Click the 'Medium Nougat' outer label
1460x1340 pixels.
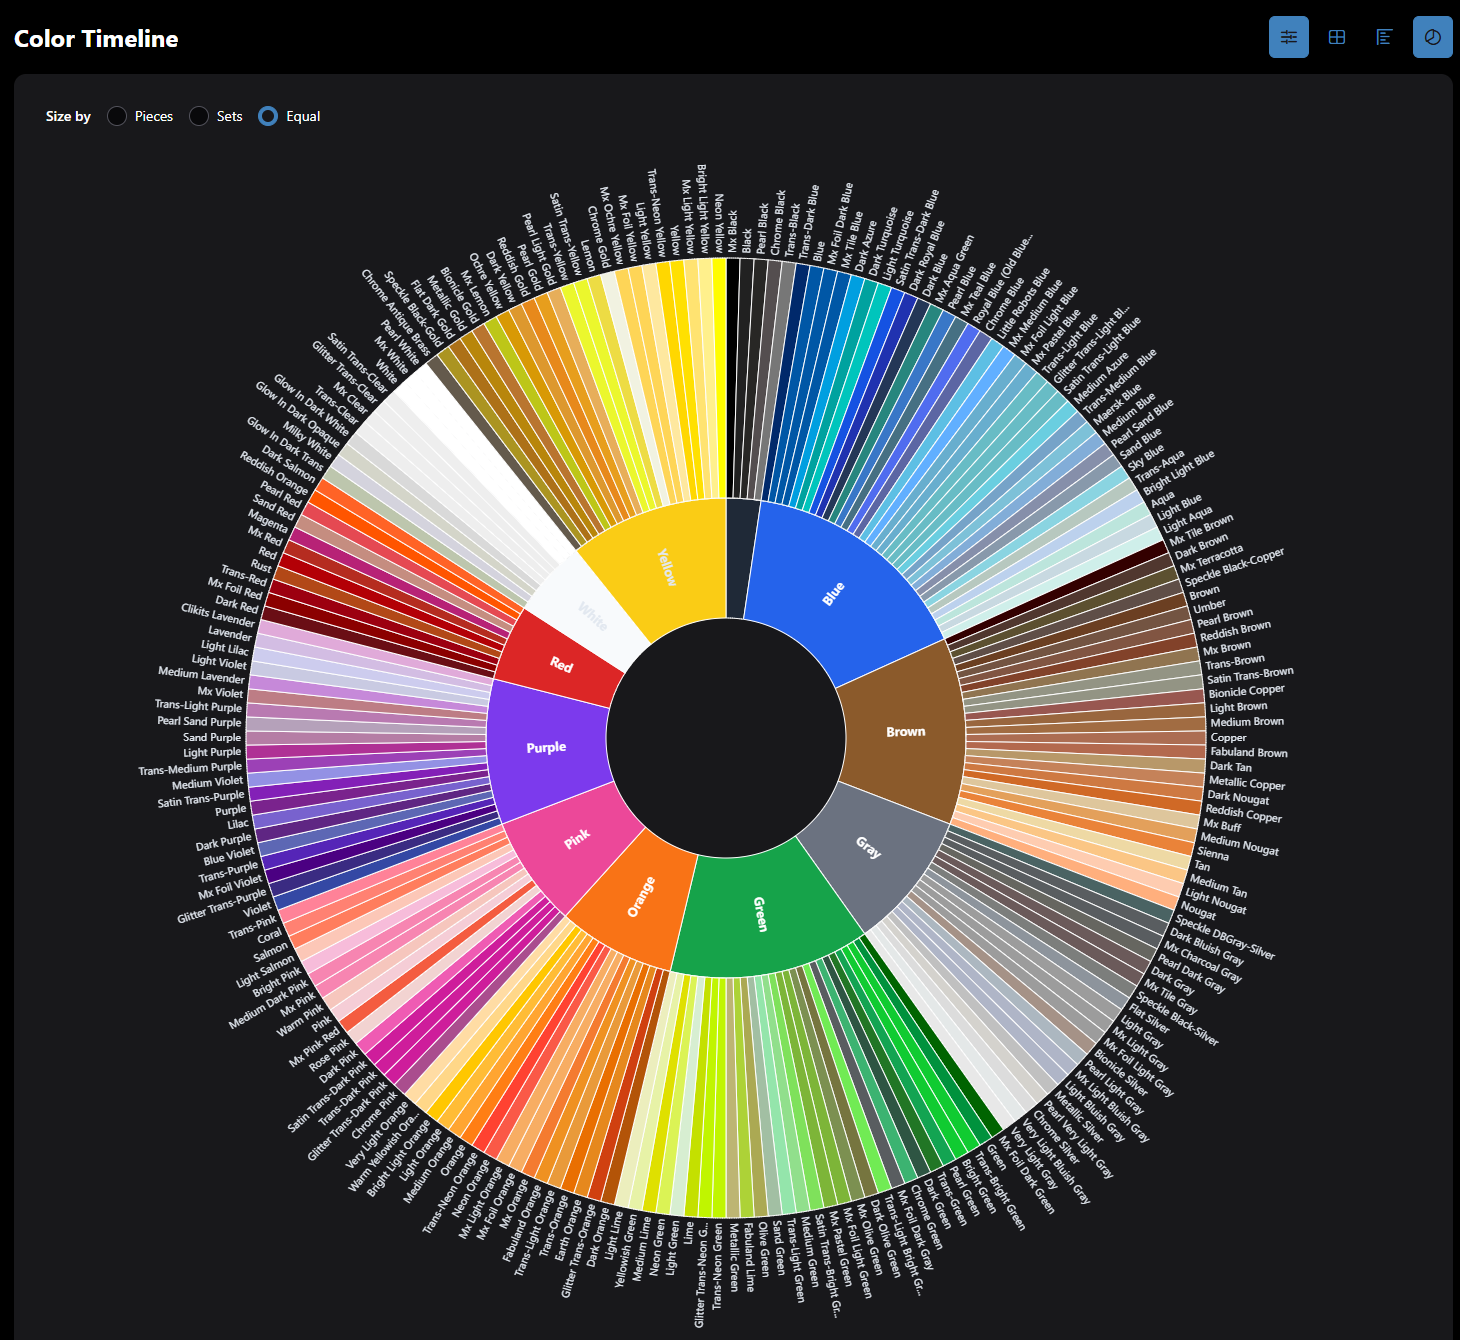click(x=1239, y=843)
